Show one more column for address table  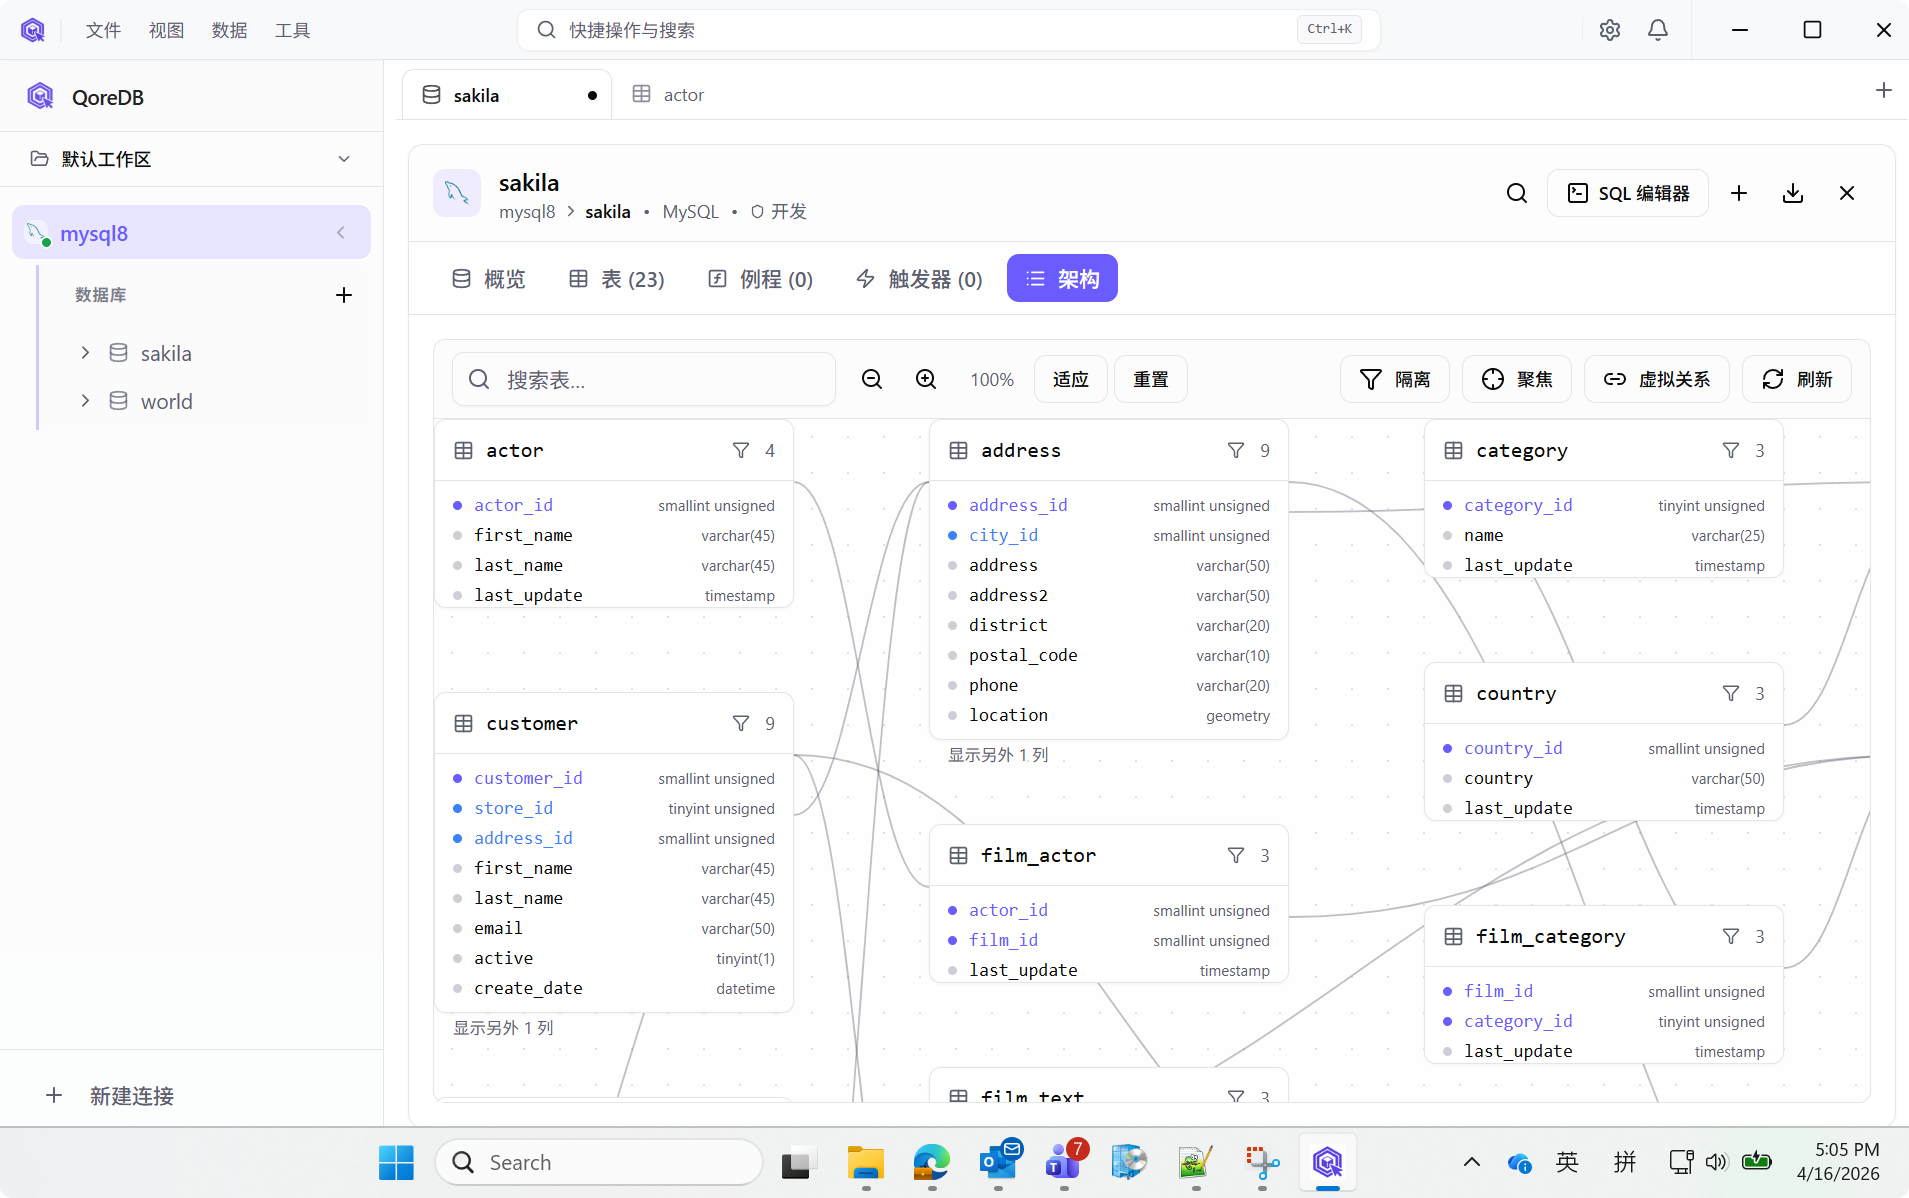[998, 755]
